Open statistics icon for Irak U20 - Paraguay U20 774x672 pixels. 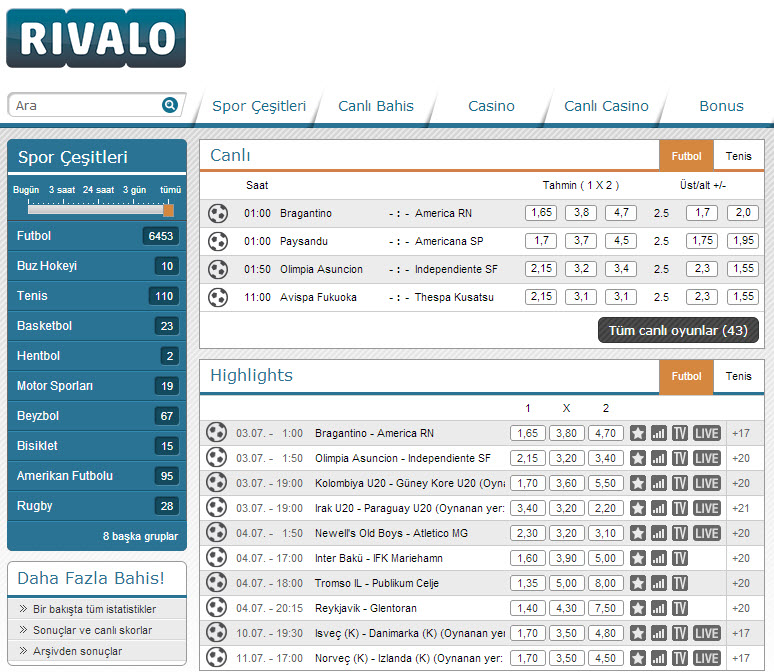(x=658, y=508)
